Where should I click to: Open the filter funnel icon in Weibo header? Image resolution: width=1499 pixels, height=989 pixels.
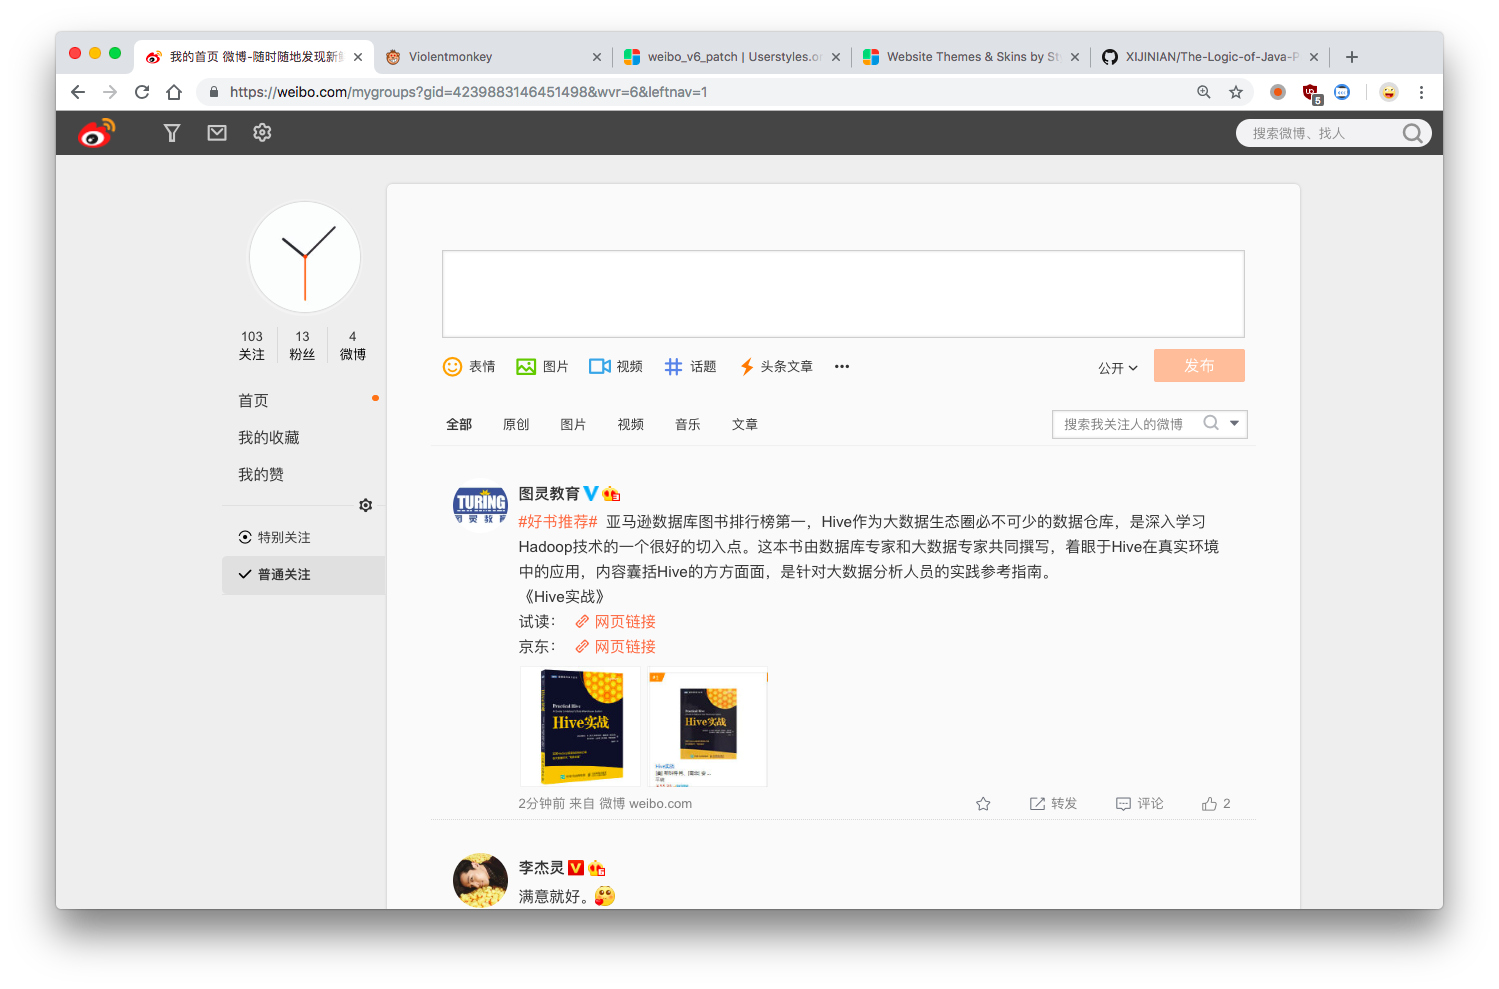172,133
